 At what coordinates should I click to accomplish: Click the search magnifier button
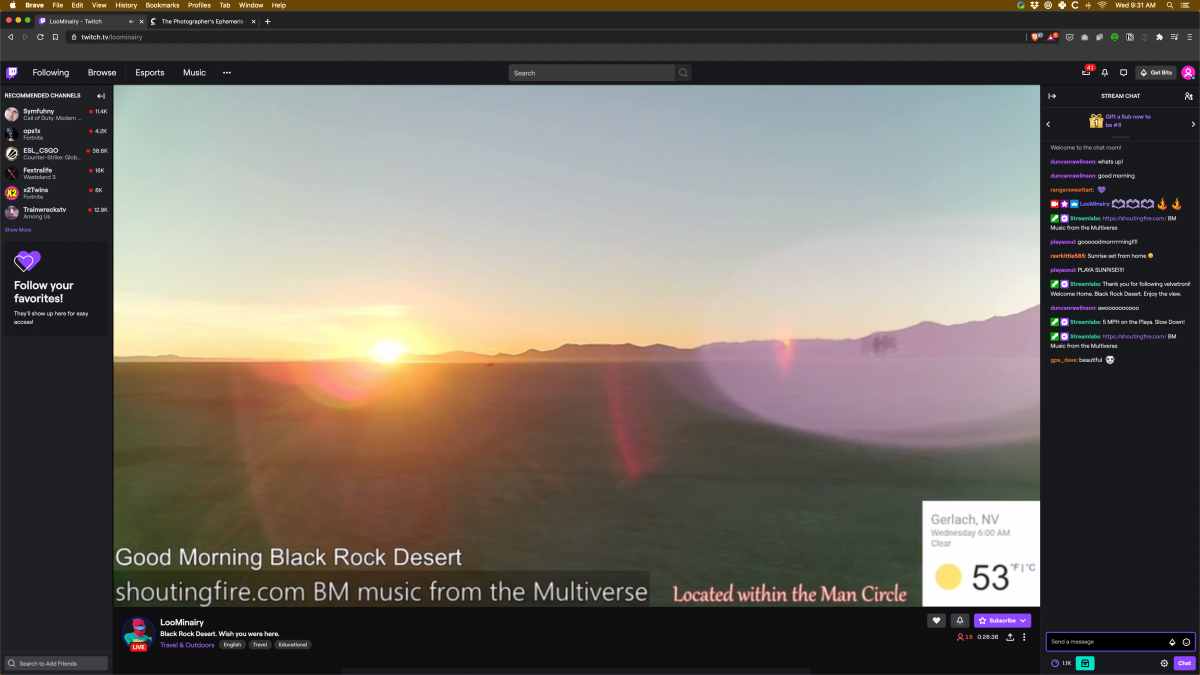(x=683, y=72)
